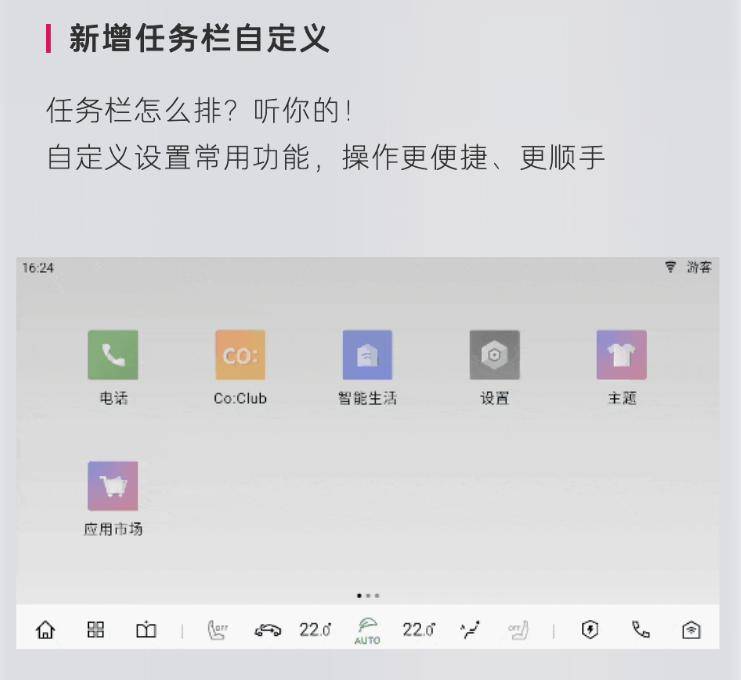Toggle the AUTO climate mode
This screenshot has height=680, width=741.
(367, 631)
